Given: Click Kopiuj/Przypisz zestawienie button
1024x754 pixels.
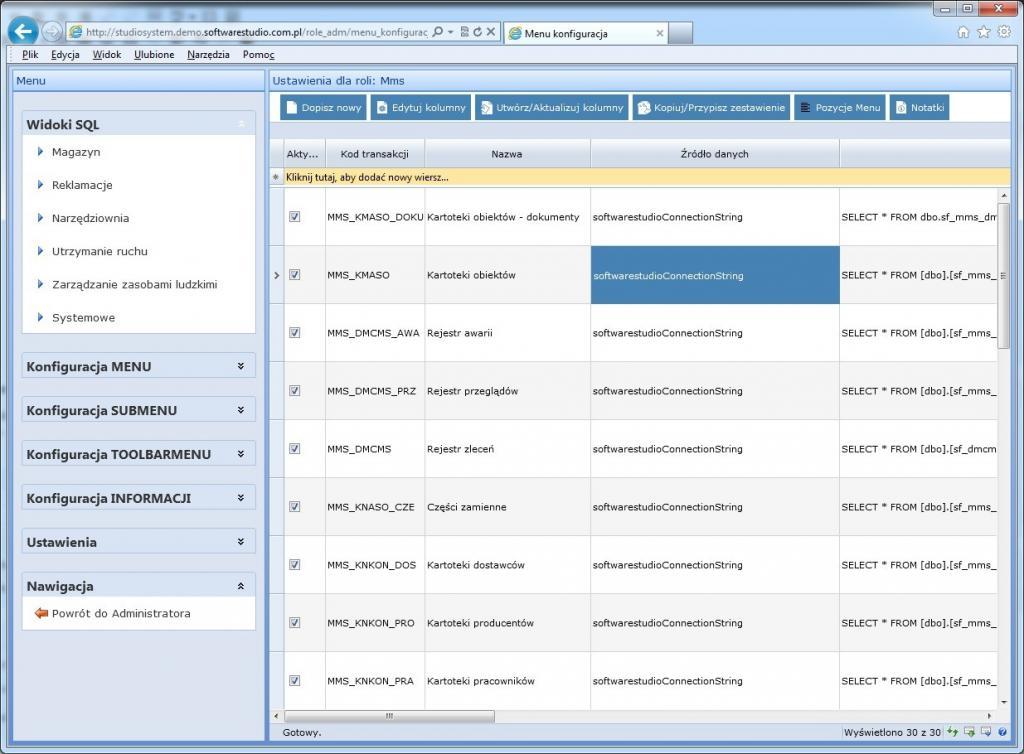Looking at the screenshot, I should (711, 108).
